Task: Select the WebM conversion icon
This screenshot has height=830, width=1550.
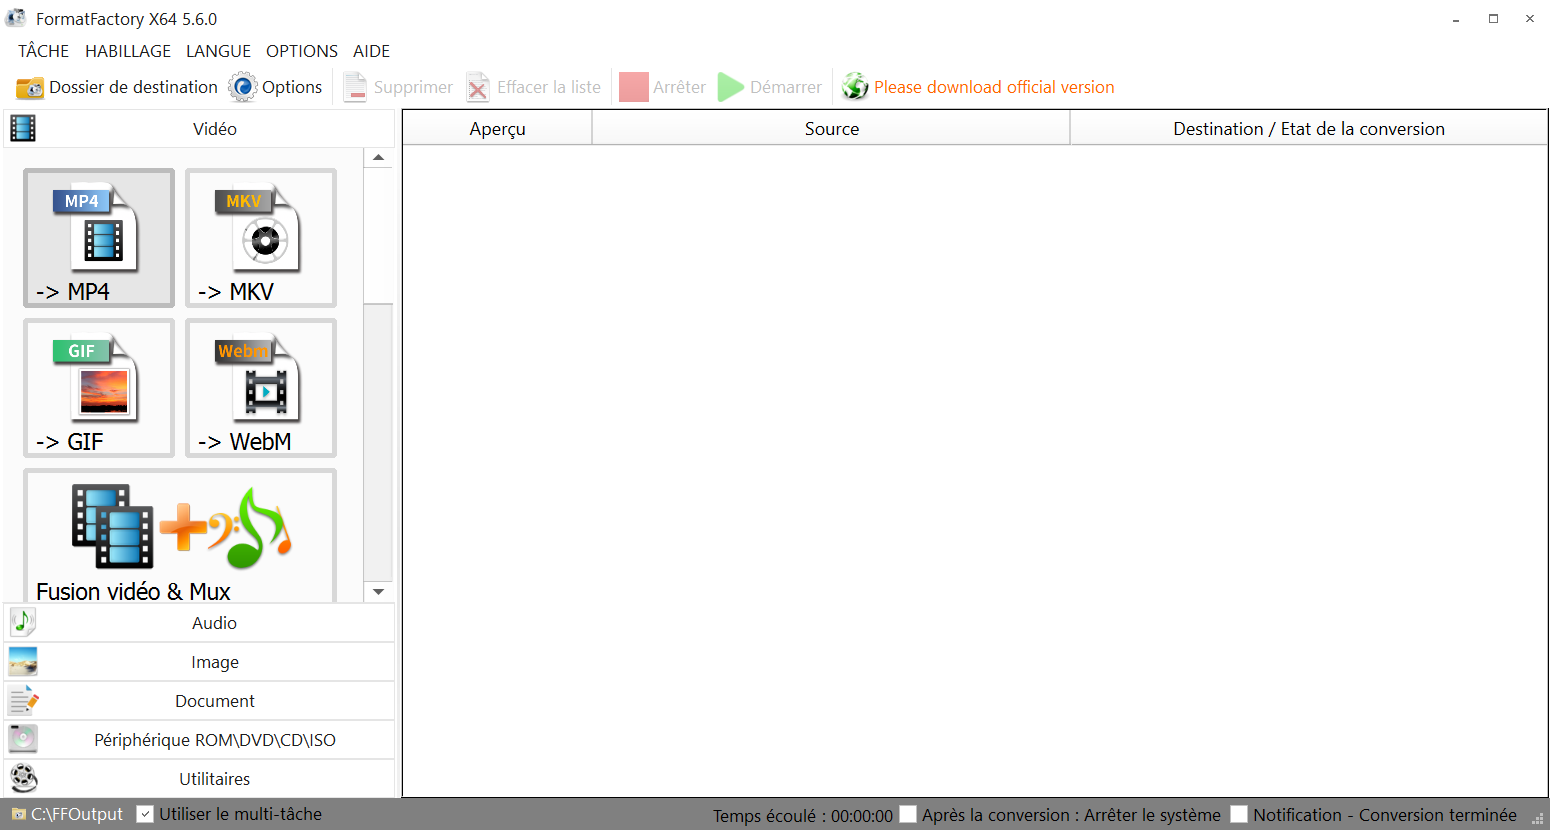Action: tap(261, 387)
